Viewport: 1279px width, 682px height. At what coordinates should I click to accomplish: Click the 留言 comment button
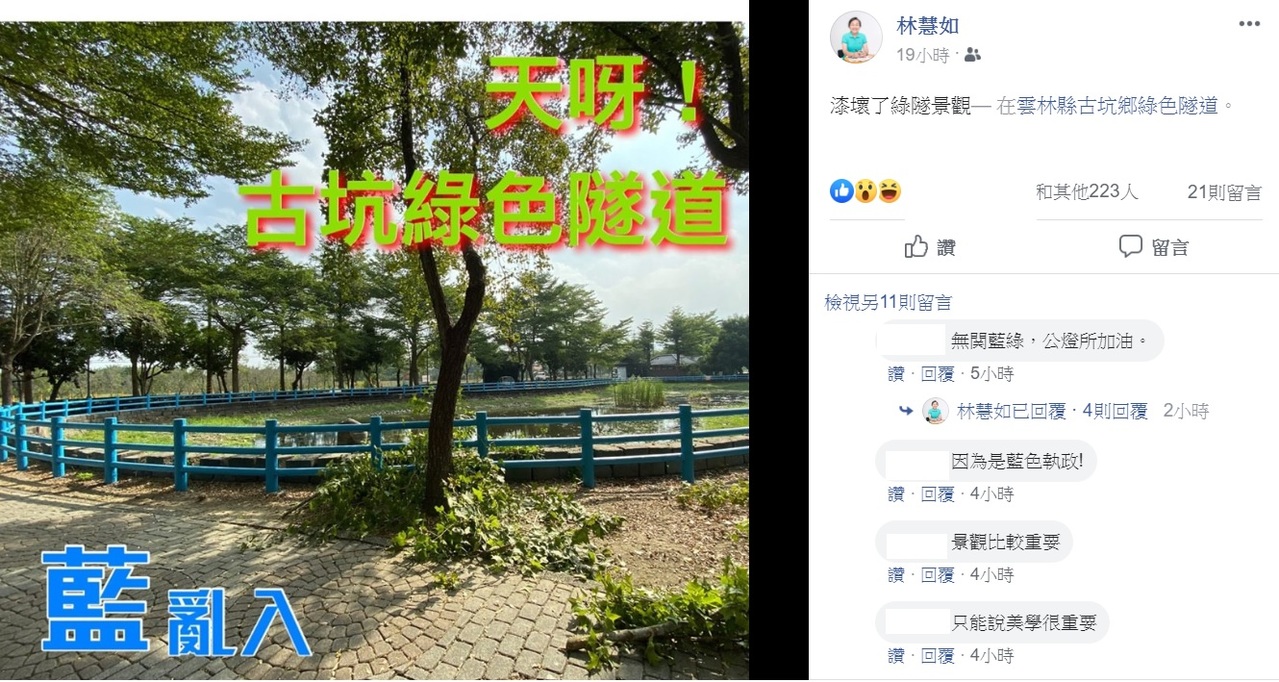click(x=1153, y=247)
